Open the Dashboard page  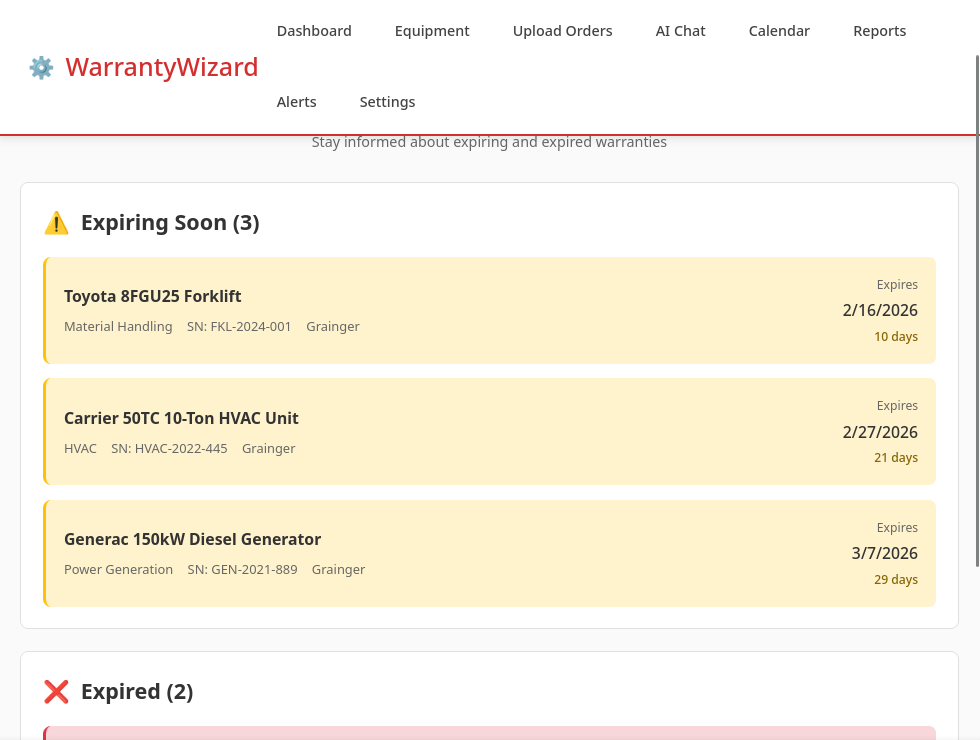pyautogui.click(x=314, y=31)
